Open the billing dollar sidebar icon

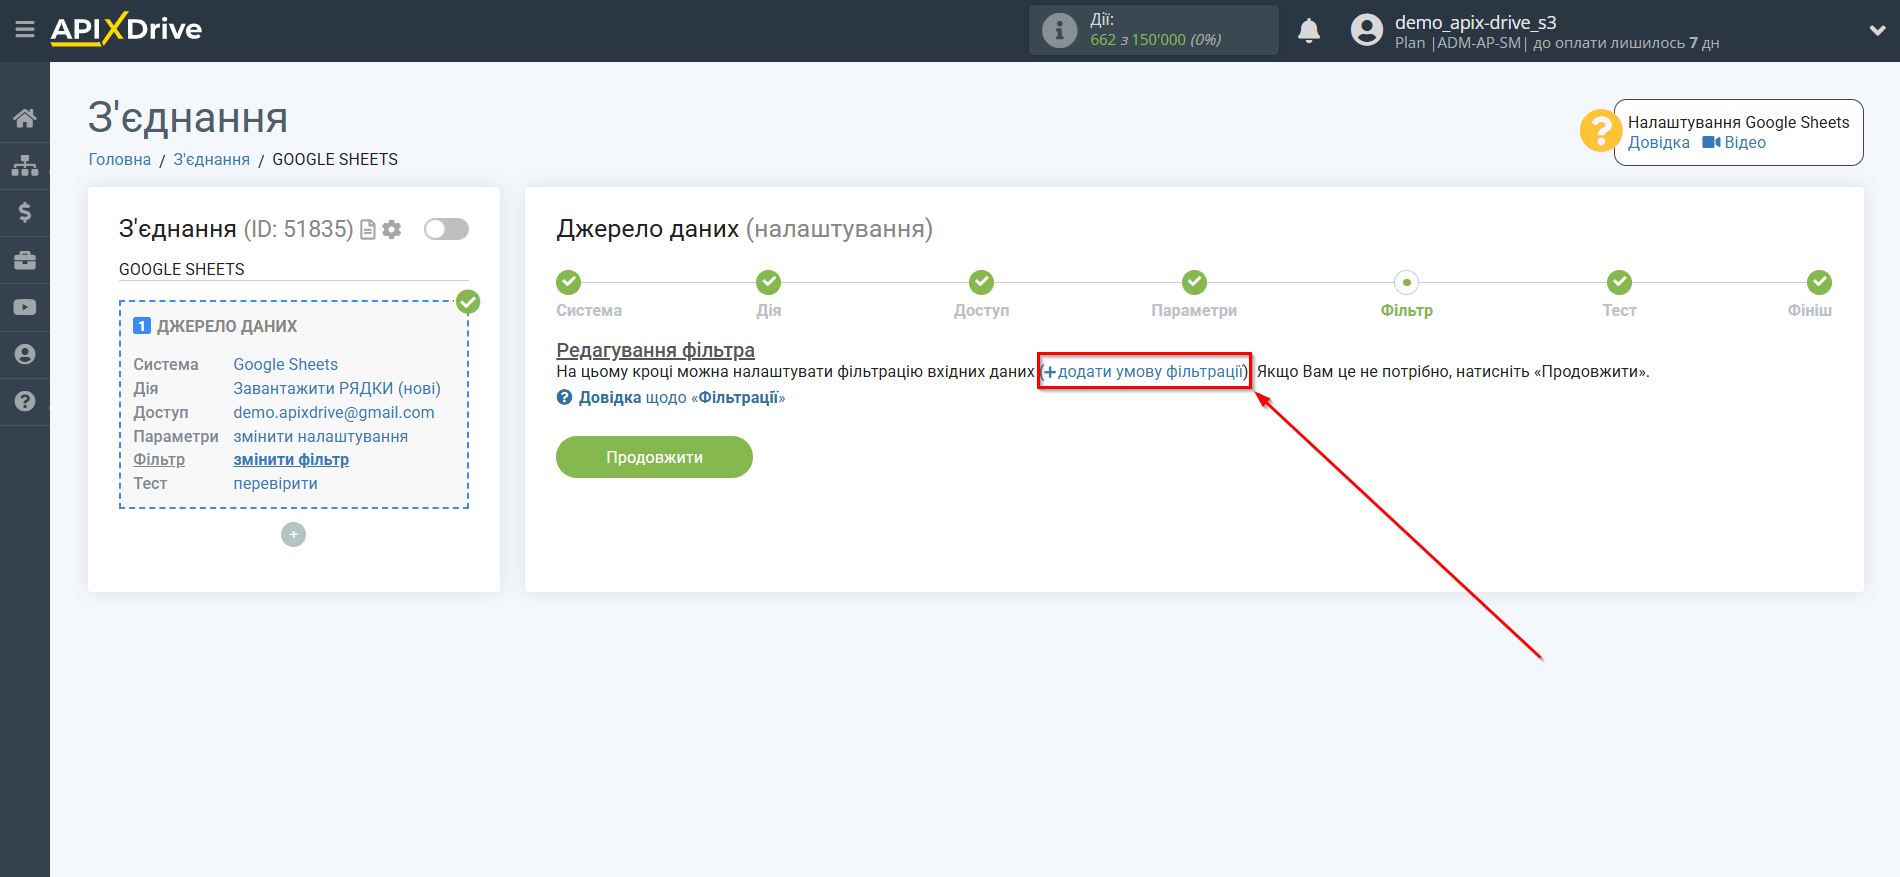click(25, 212)
